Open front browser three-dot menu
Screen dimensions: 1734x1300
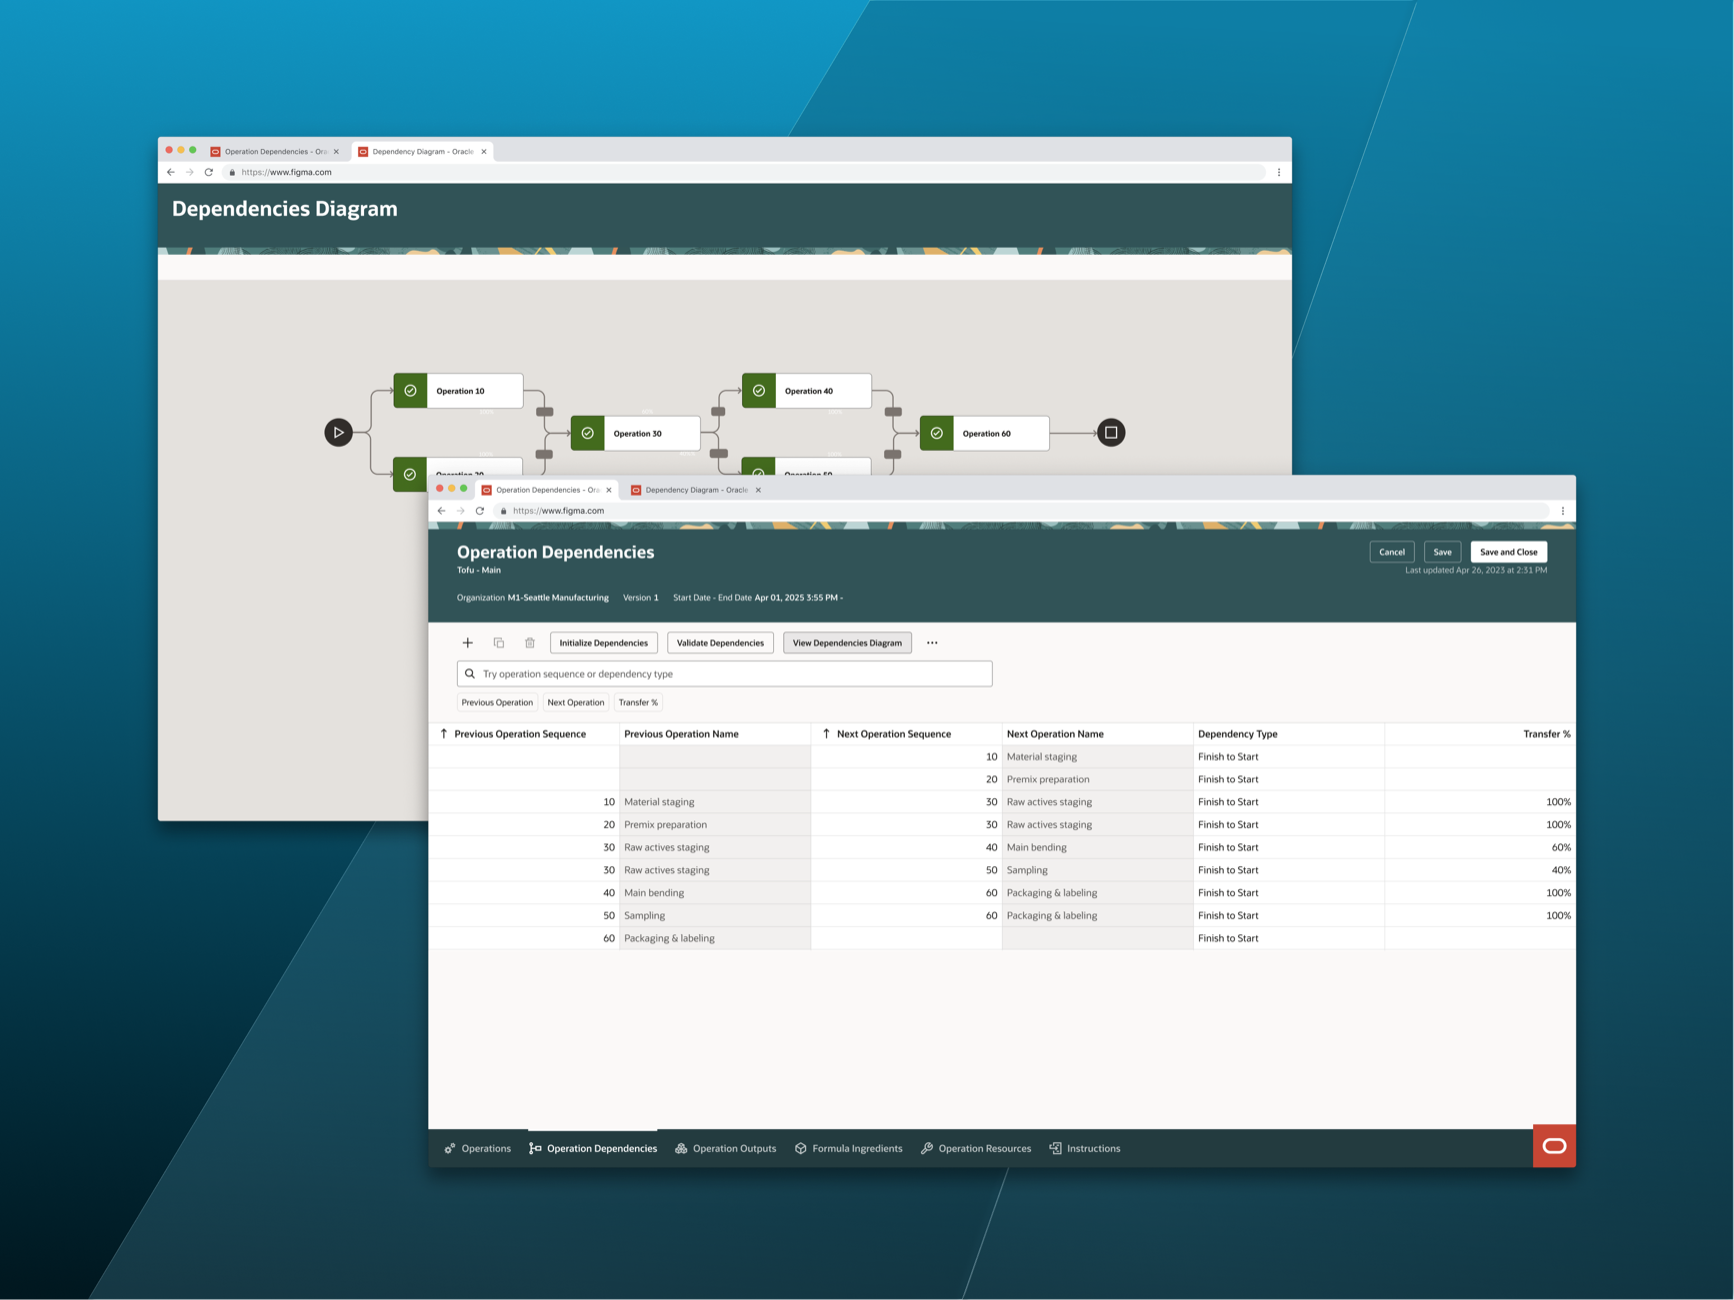(x=1563, y=511)
